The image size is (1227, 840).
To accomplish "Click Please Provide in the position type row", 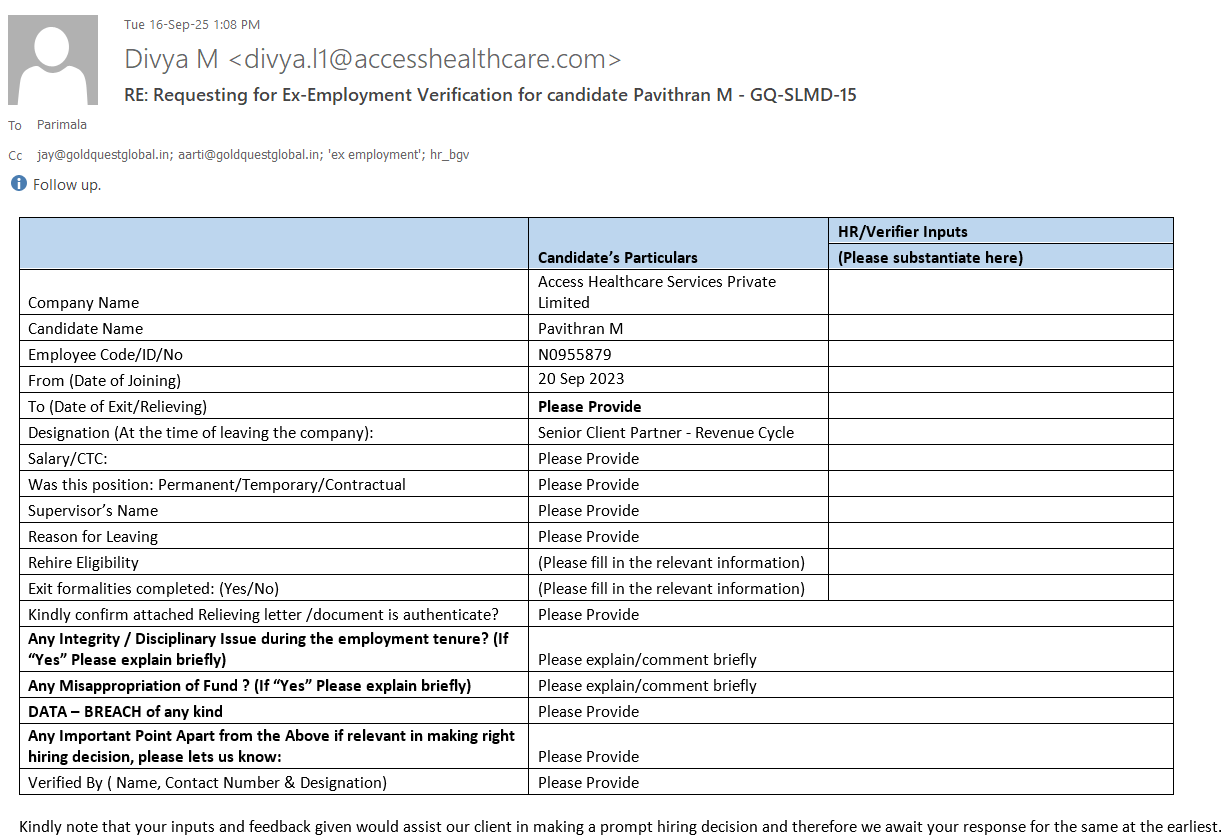I will (588, 484).
